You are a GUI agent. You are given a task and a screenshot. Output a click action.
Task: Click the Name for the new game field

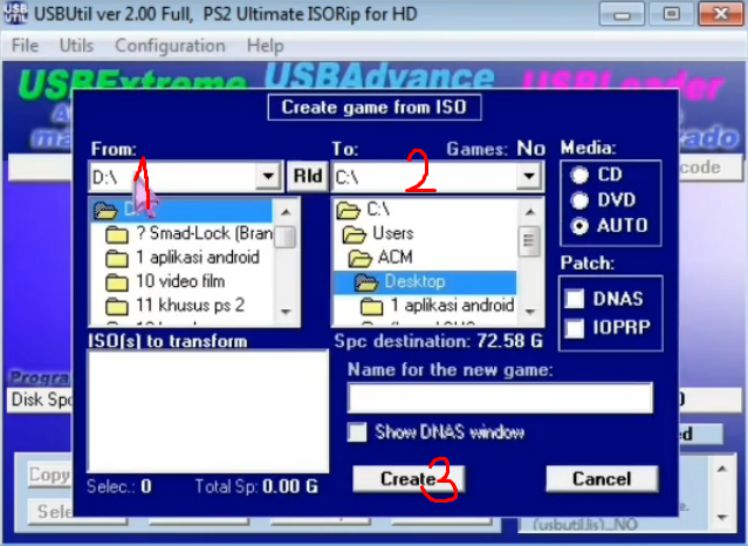coord(500,398)
